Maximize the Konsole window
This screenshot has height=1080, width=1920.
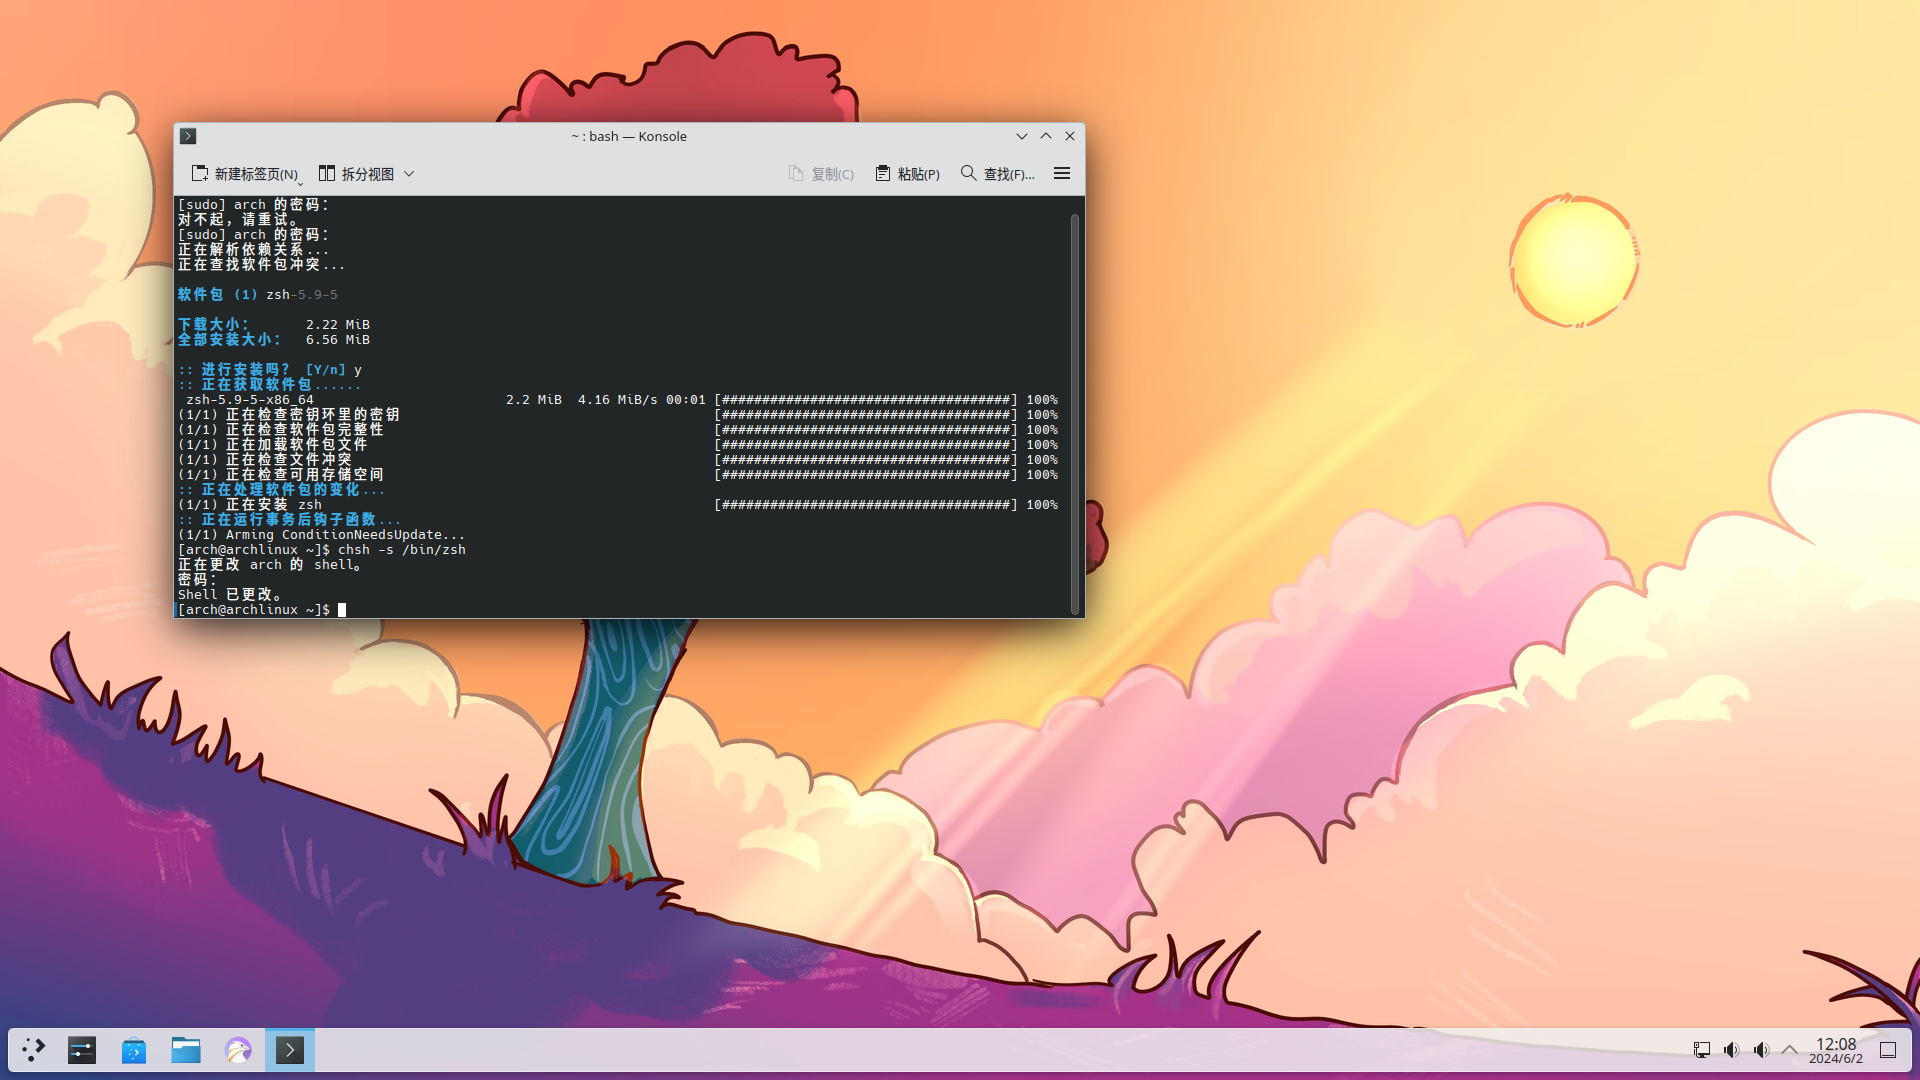click(x=1046, y=136)
